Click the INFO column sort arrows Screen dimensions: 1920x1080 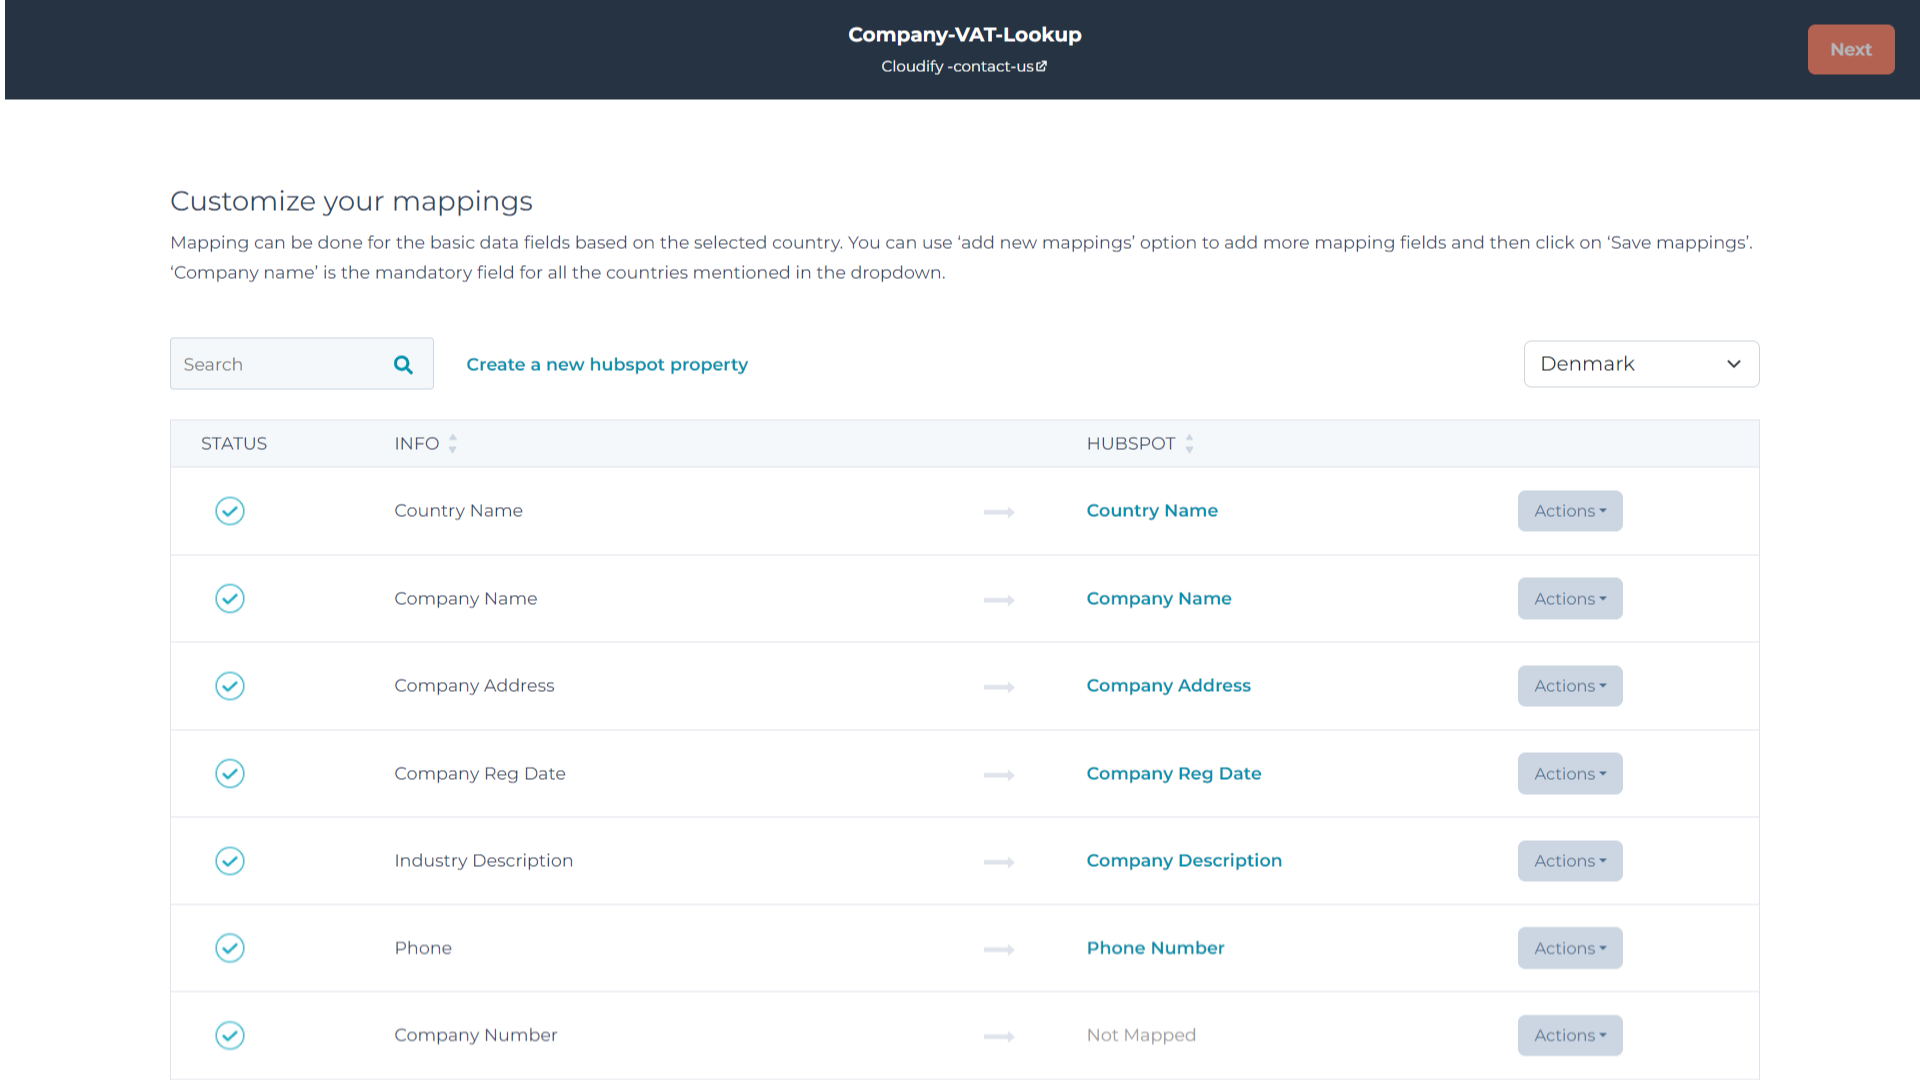(453, 443)
